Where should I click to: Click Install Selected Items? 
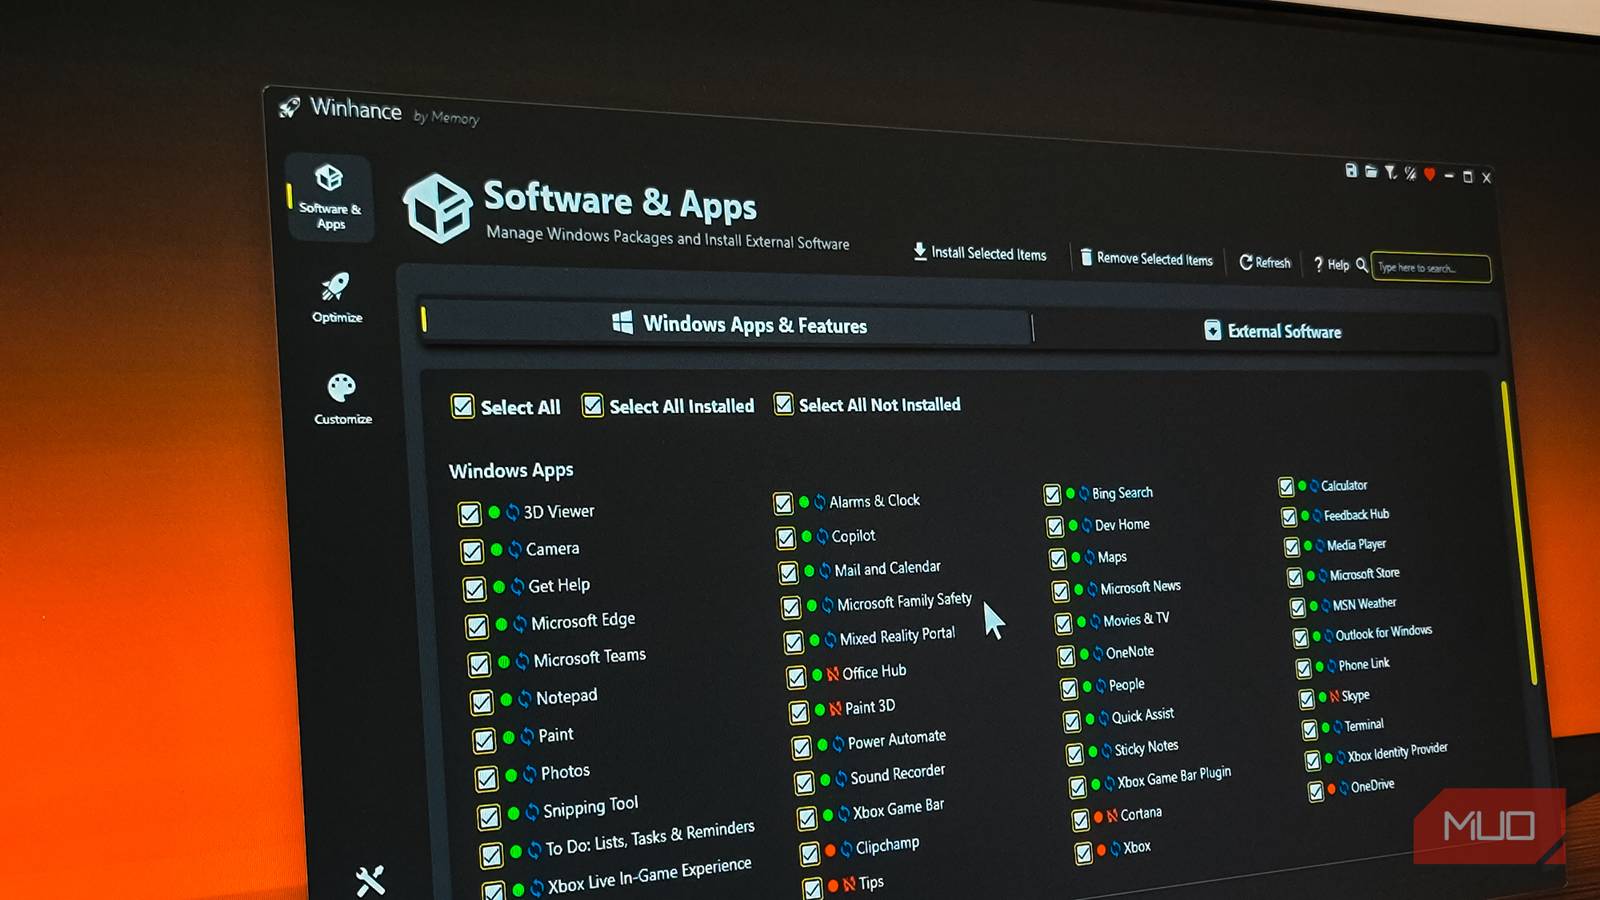click(x=979, y=252)
